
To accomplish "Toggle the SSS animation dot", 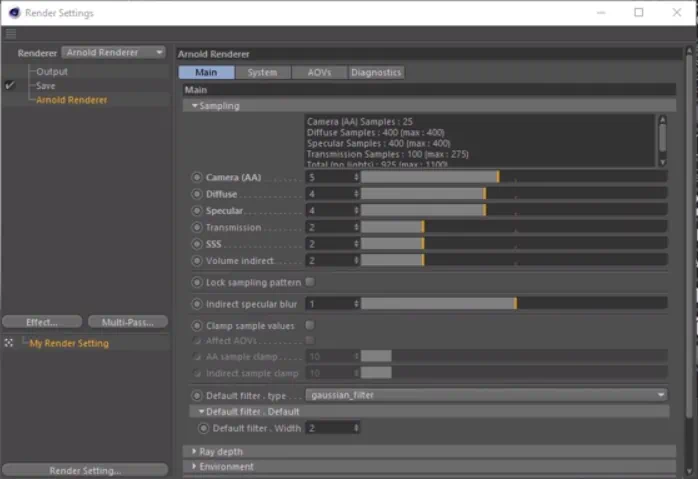I will click(x=197, y=244).
